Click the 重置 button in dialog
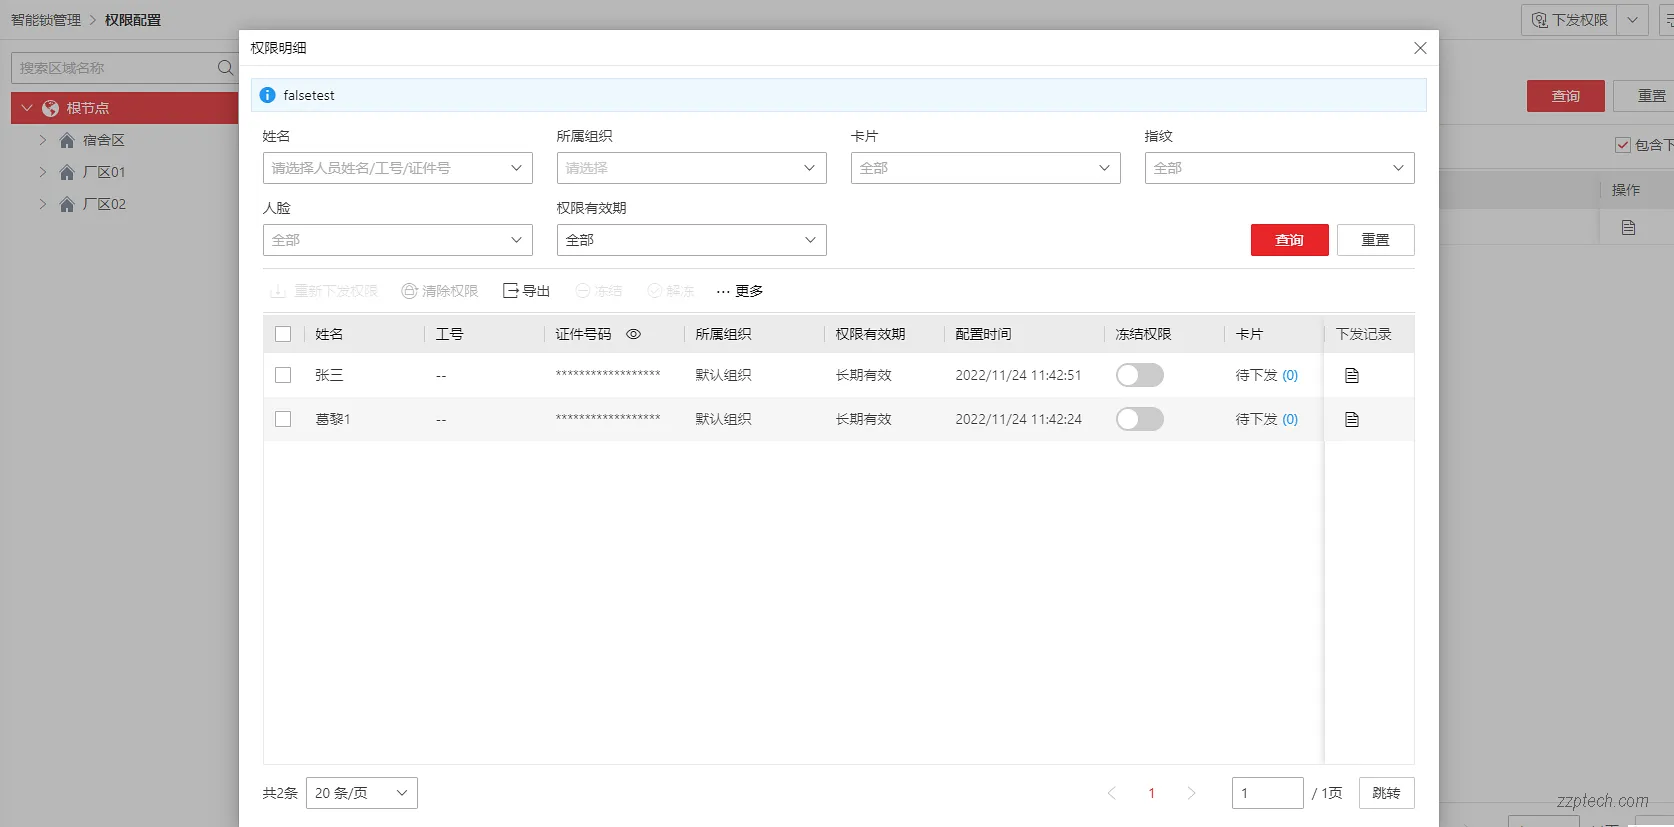This screenshot has width=1674, height=827. pos(1375,240)
